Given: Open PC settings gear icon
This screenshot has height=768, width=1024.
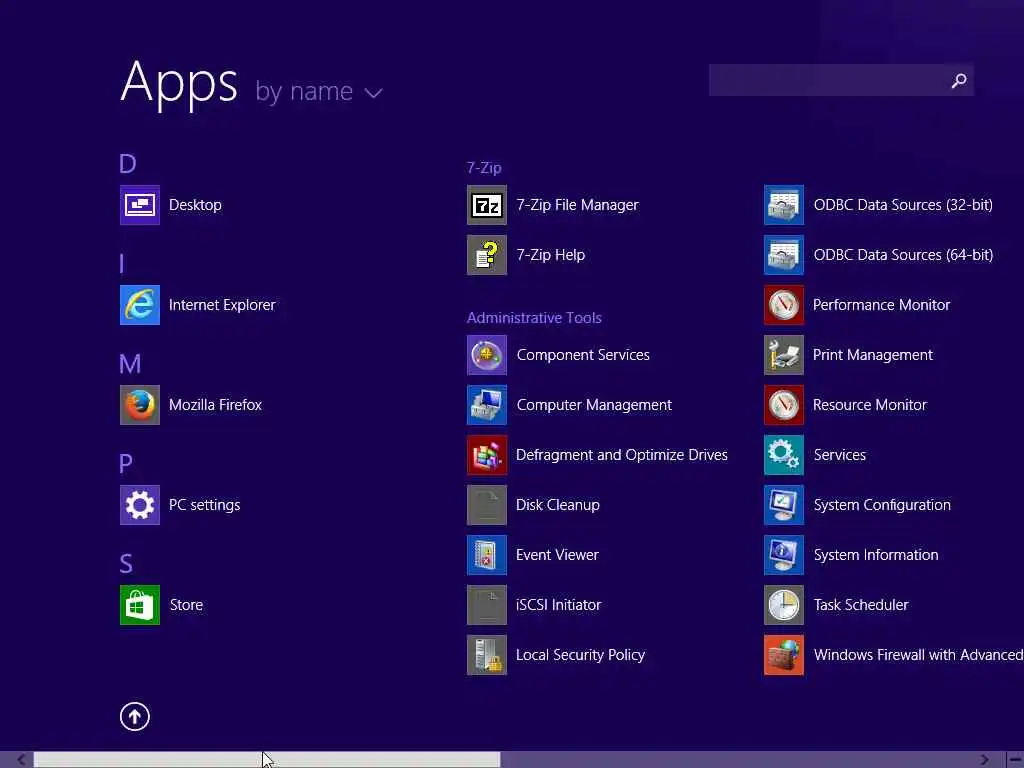Looking at the screenshot, I should 140,505.
